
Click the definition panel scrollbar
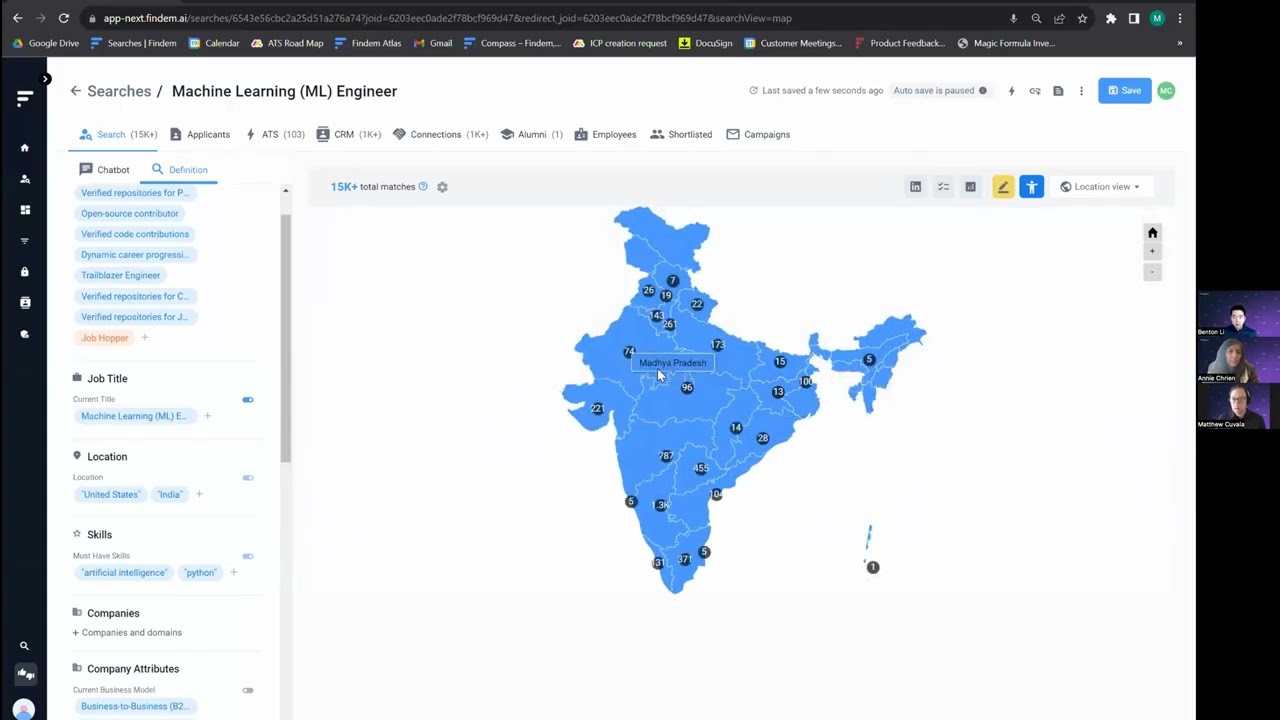(285, 338)
